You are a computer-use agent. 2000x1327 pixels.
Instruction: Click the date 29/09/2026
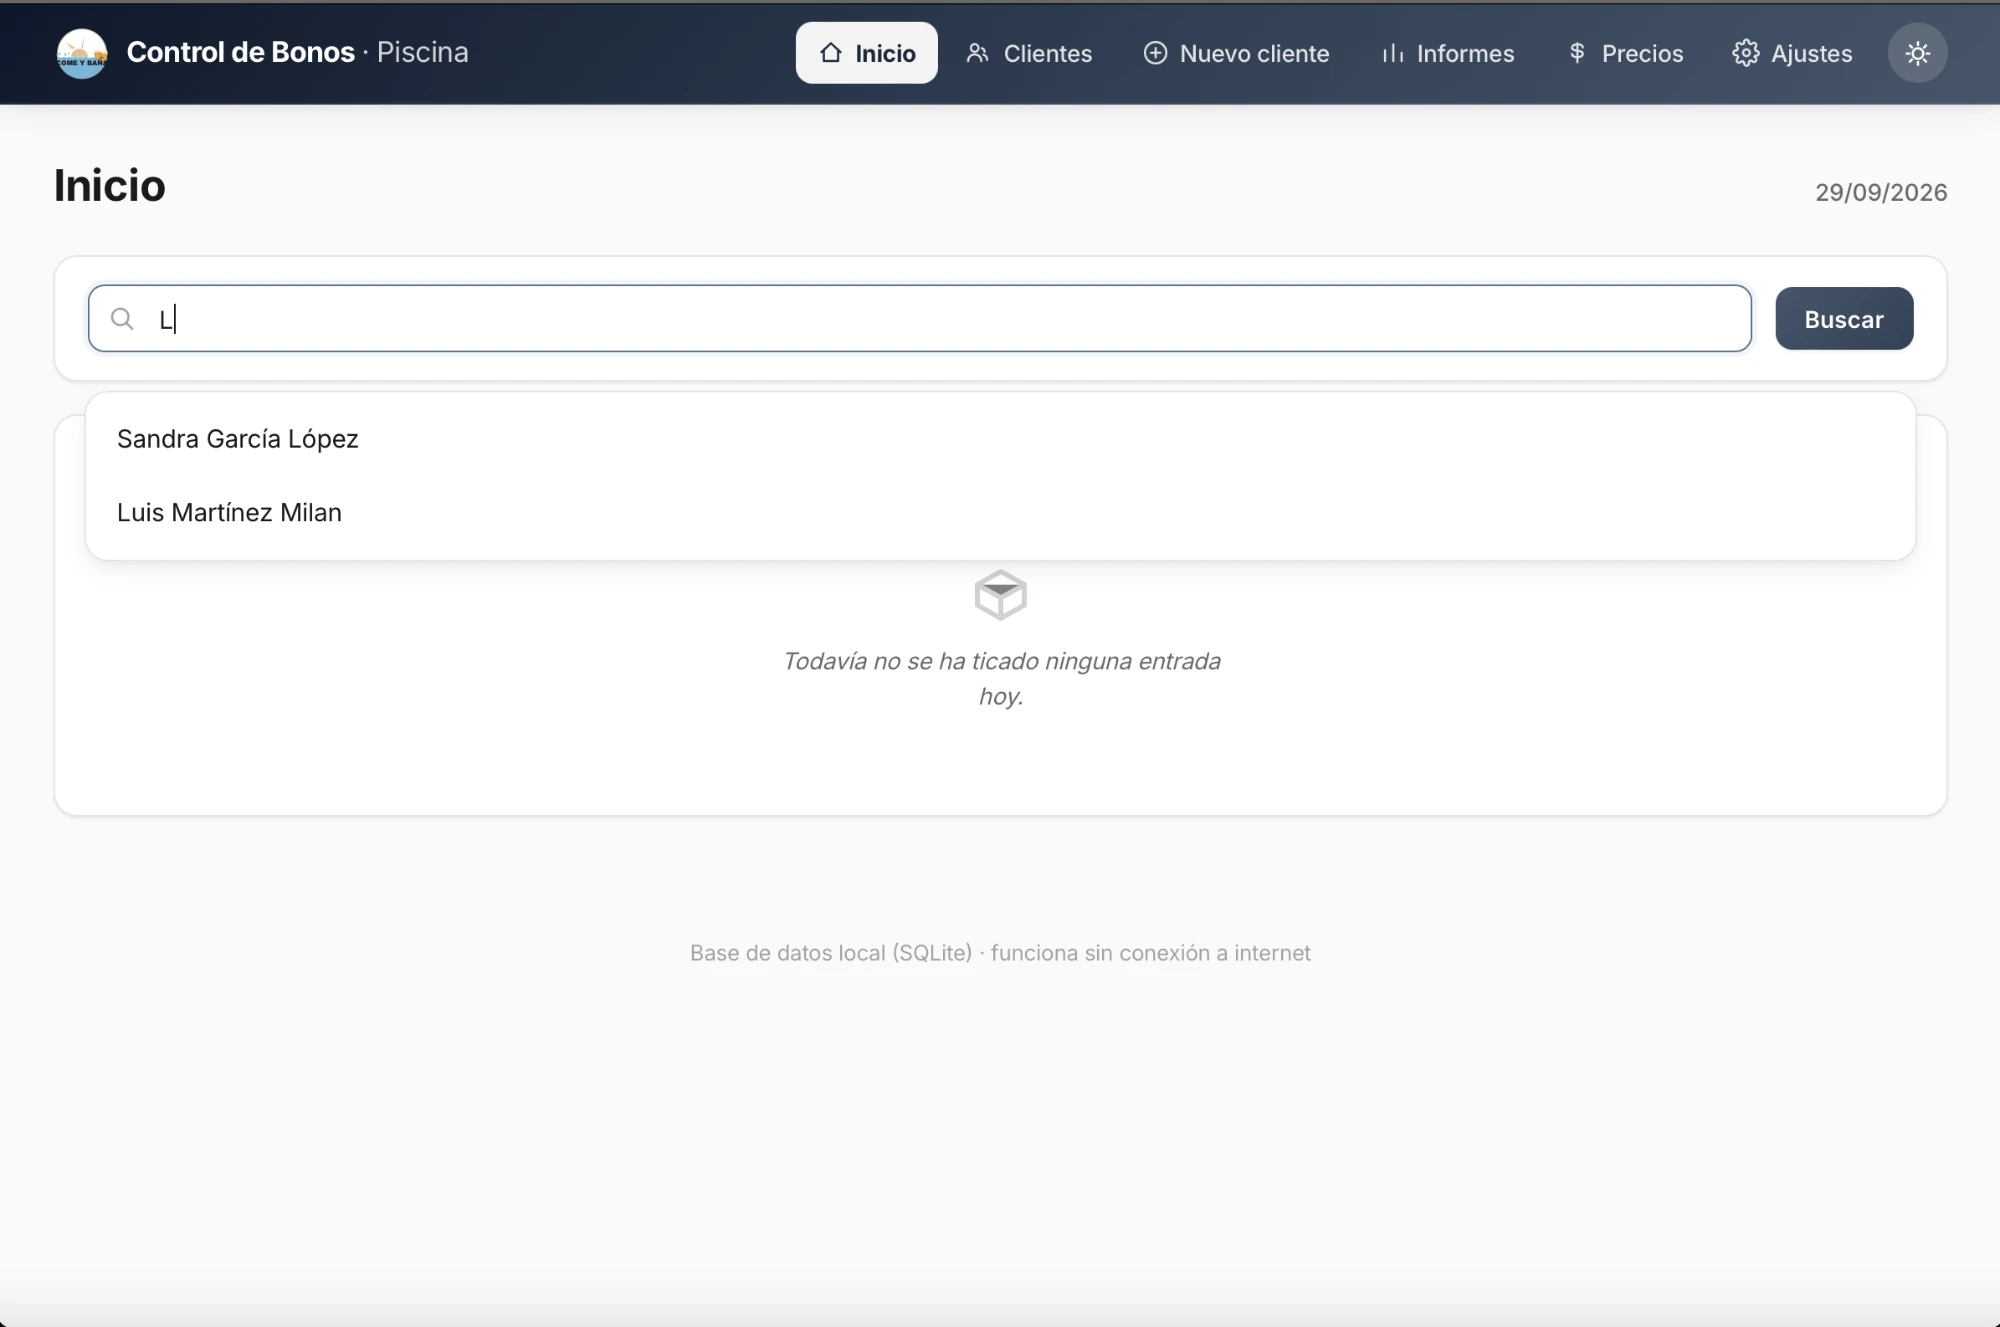pyautogui.click(x=1881, y=192)
